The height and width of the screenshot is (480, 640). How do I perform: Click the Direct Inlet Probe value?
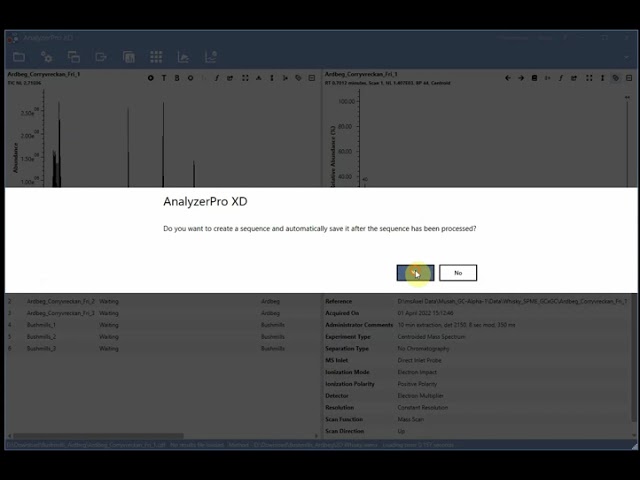[419, 360]
